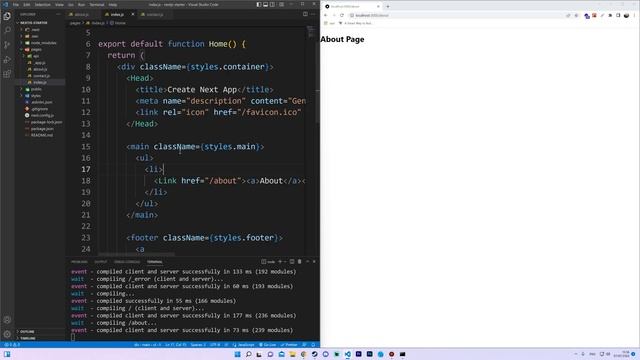Open Windows Start button in taskbar

pyautogui.click(x=237, y=354)
